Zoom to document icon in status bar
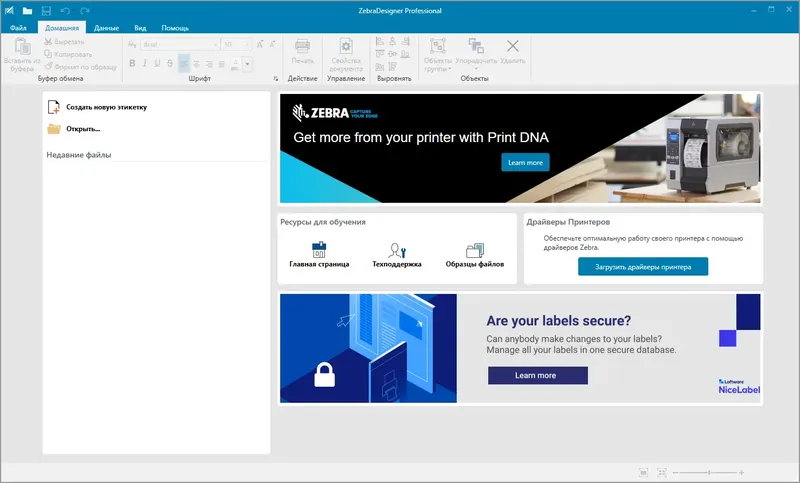The width and height of the screenshot is (800, 483). click(x=643, y=473)
